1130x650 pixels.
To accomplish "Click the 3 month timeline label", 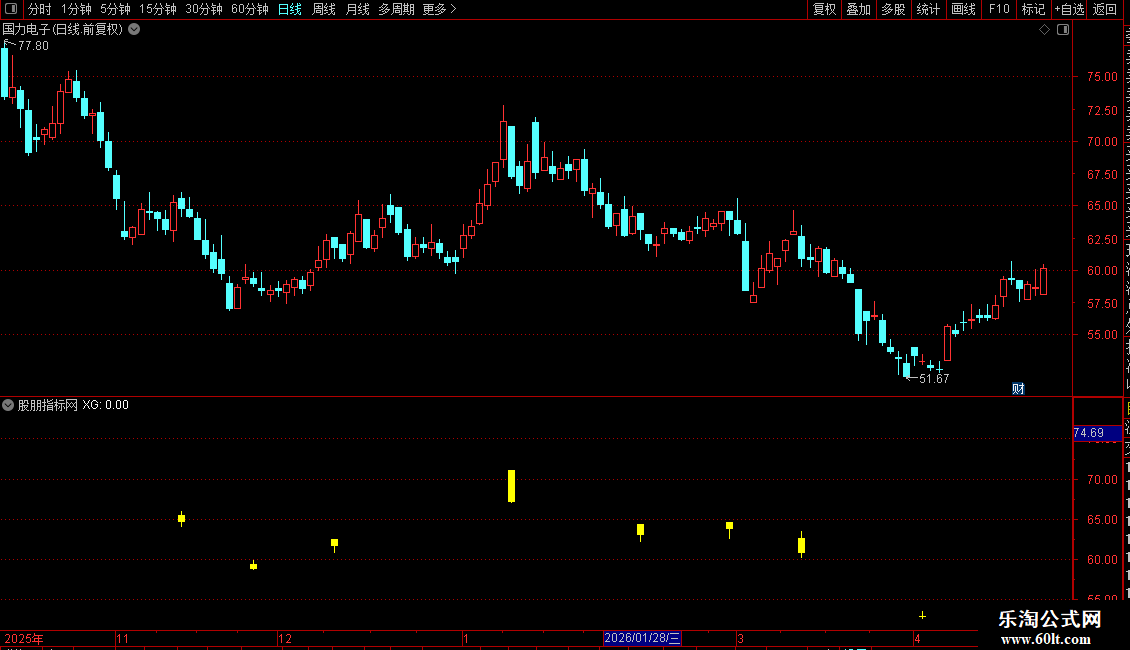I will (x=740, y=638).
